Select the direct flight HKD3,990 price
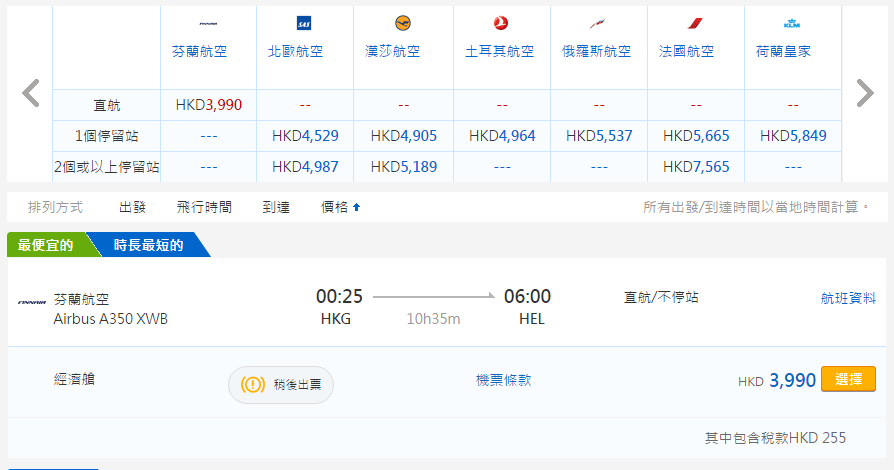Viewport: 894px width, 470px height. coord(208,104)
